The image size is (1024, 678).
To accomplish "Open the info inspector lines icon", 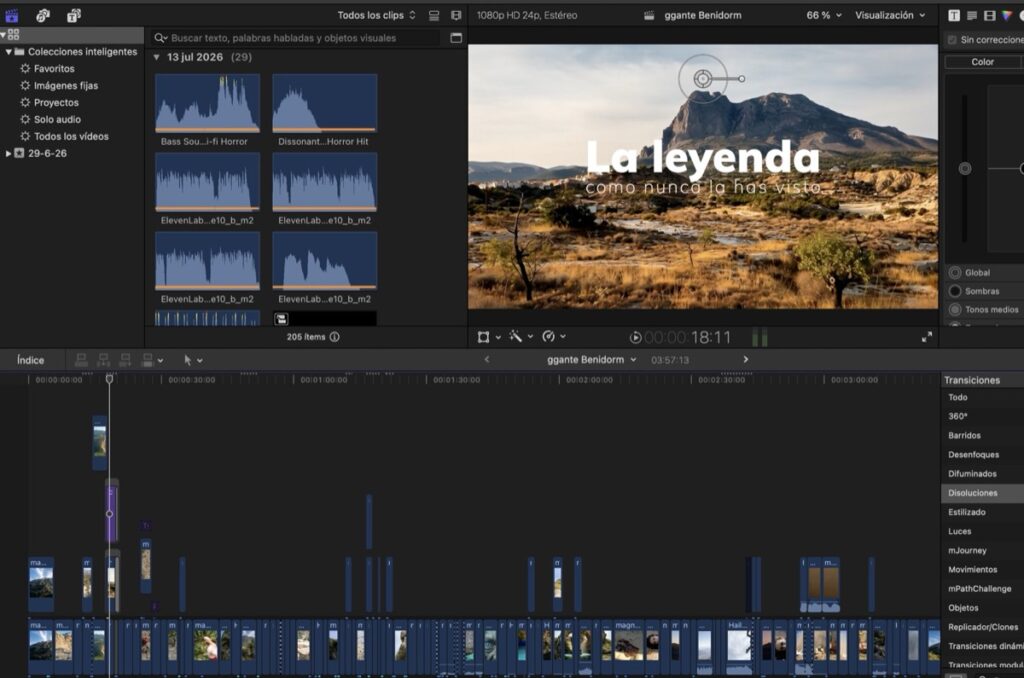I will pos(972,15).
